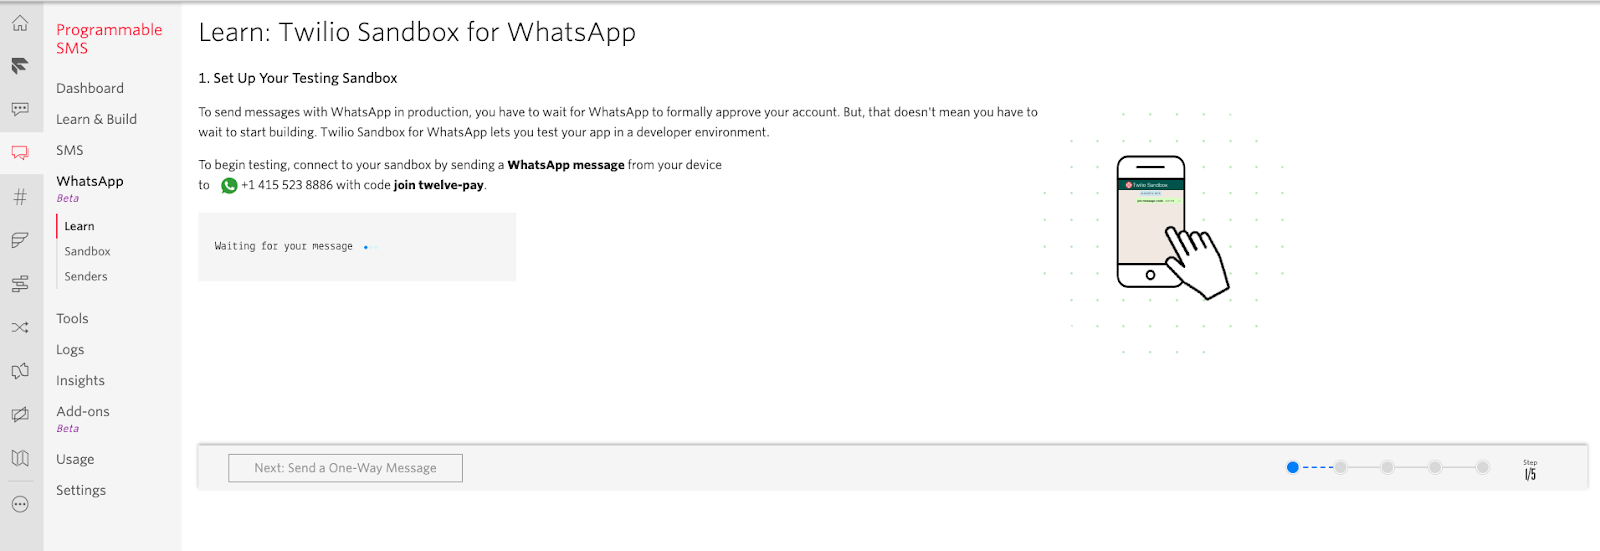Screen dimensions: 1600x551
Task: Click the layered arrow product icon under home
Action: 20,66
